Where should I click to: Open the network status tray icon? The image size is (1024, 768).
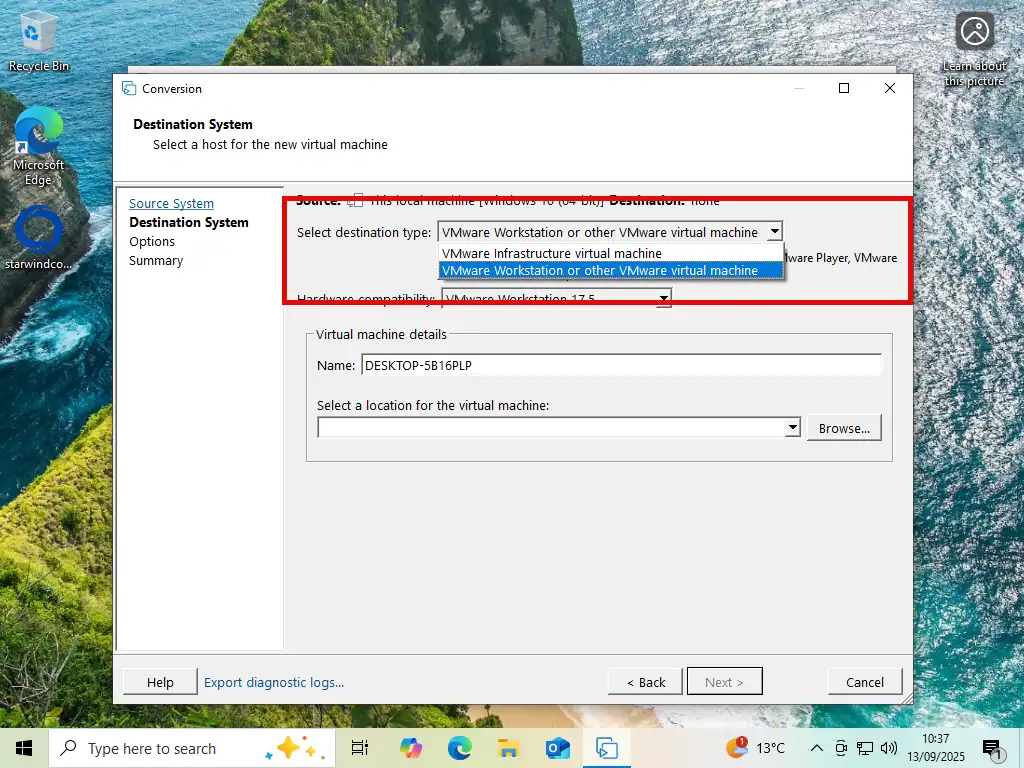(x=865, y=748)
